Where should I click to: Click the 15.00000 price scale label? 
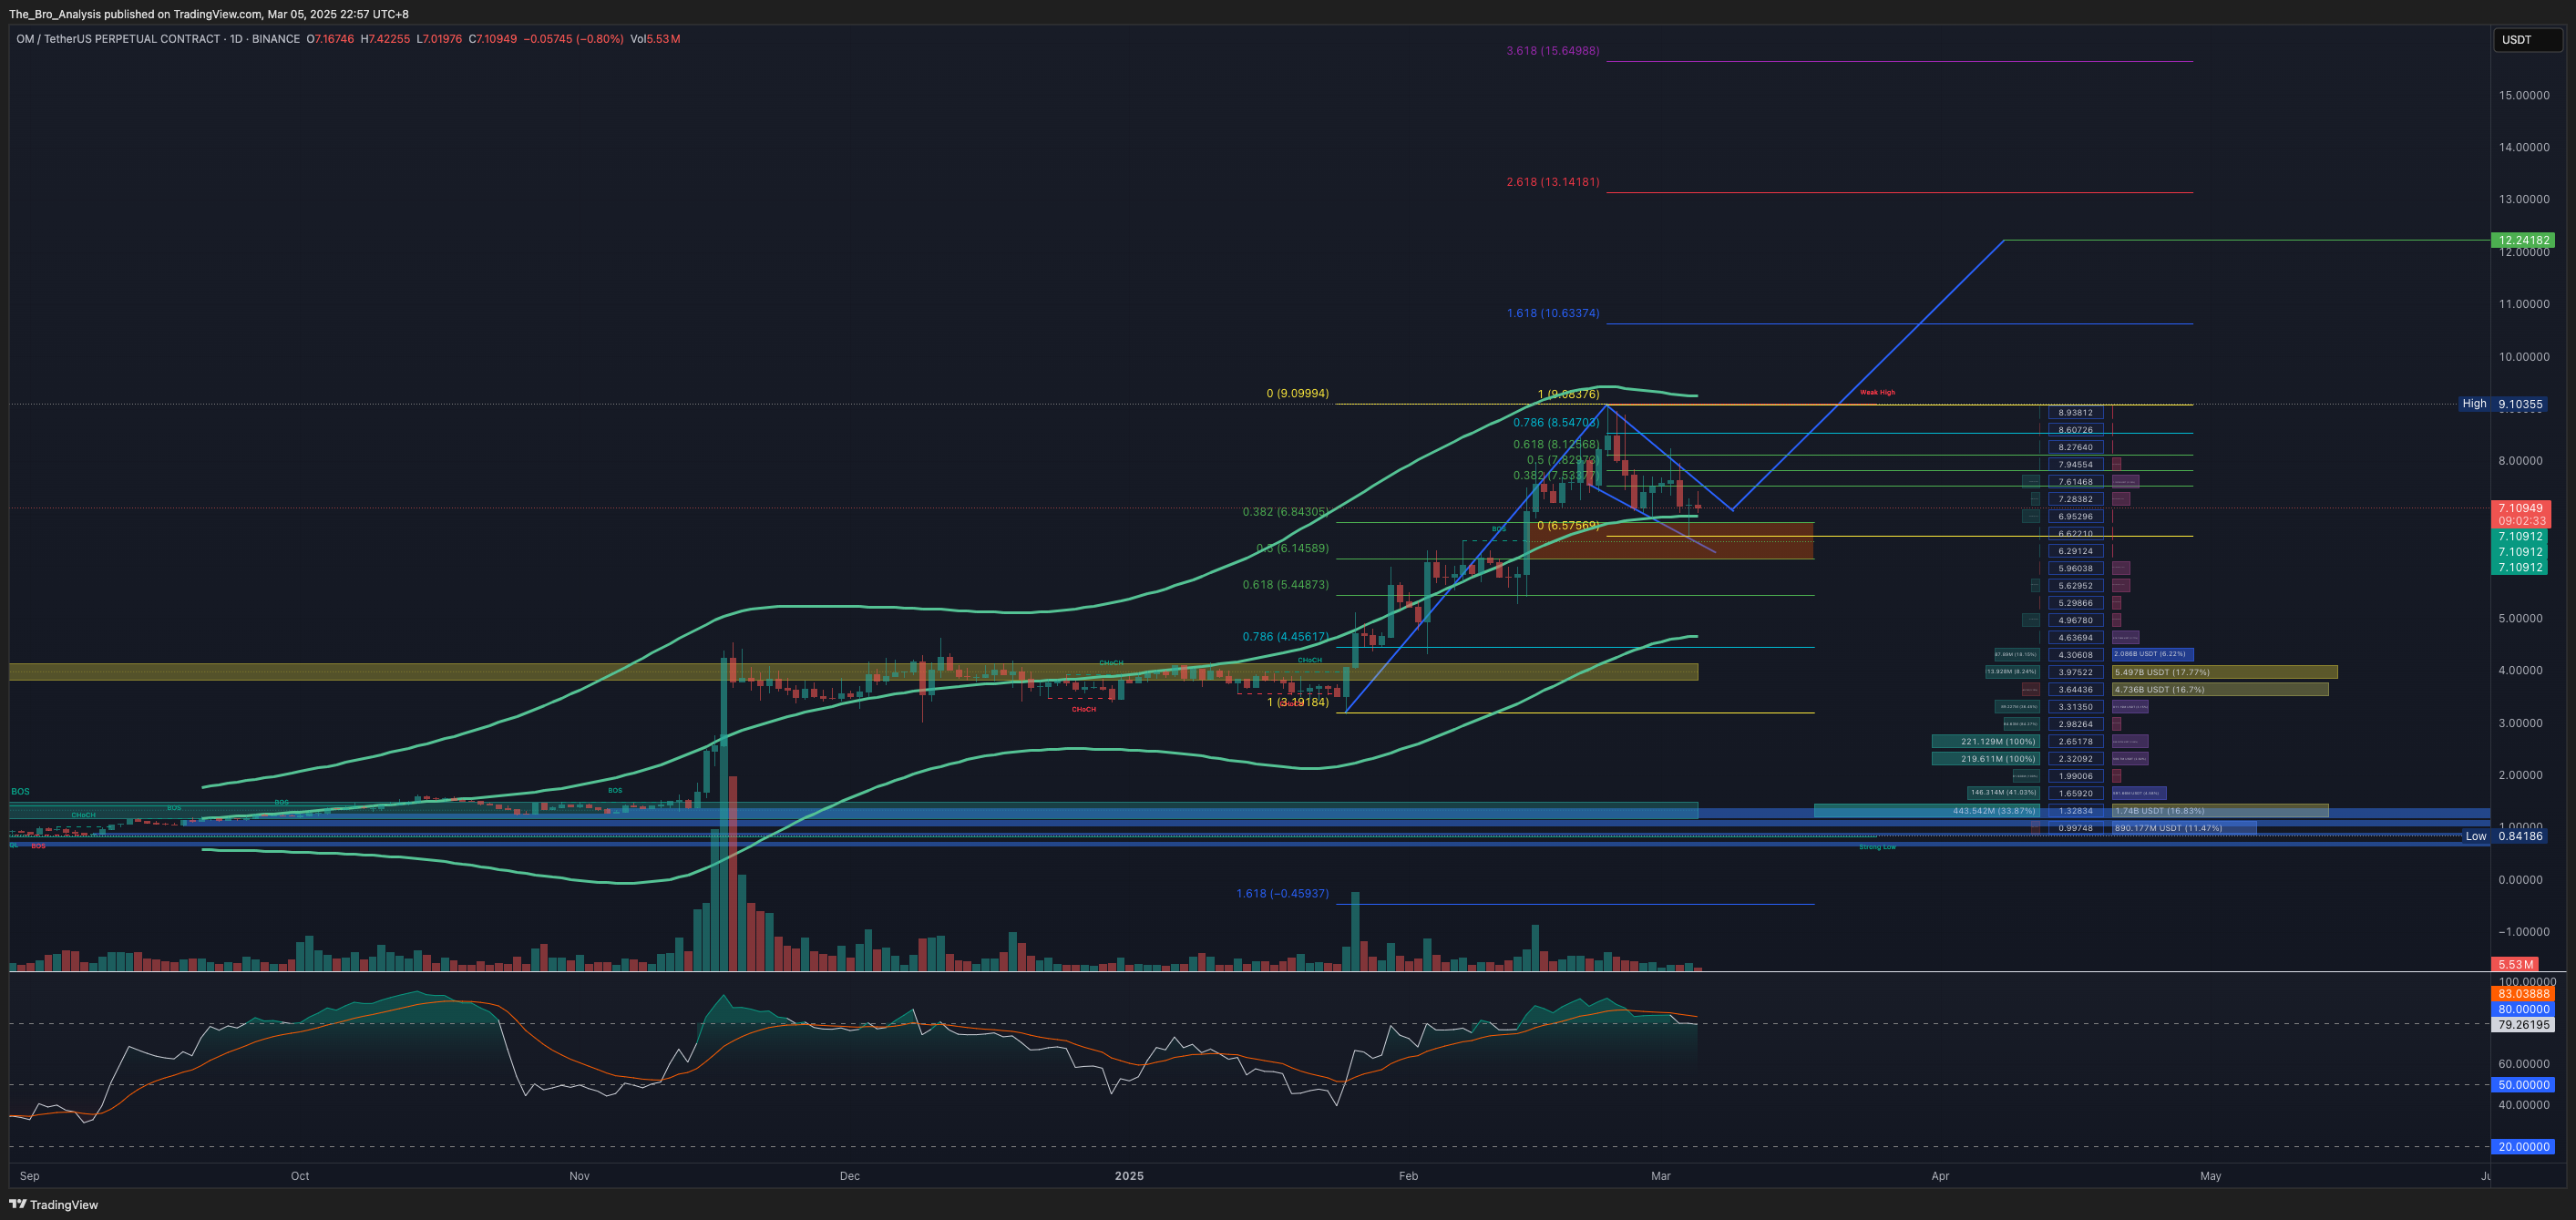2524,95
